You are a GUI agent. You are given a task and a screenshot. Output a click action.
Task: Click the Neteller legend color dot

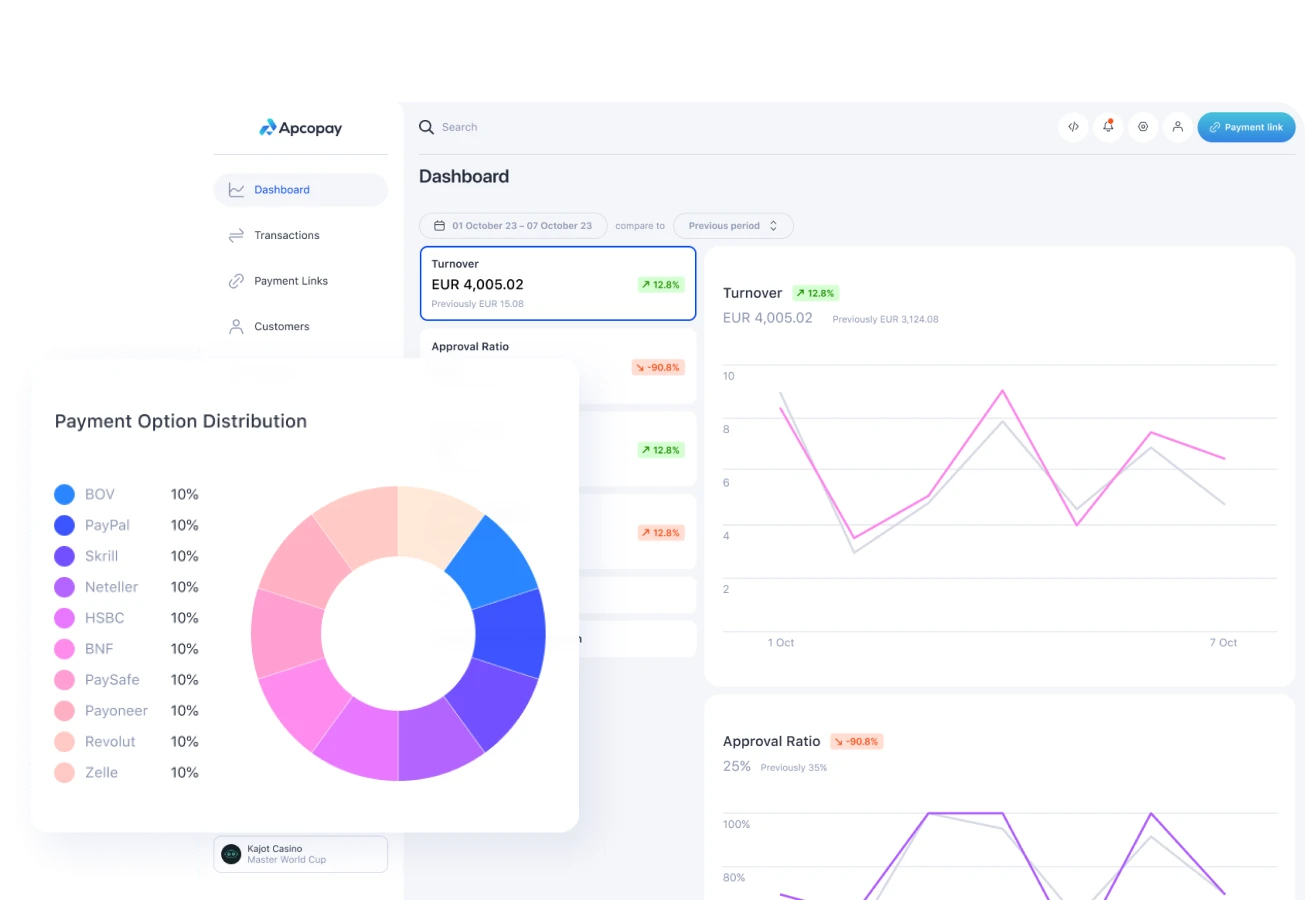coord(64,587)
